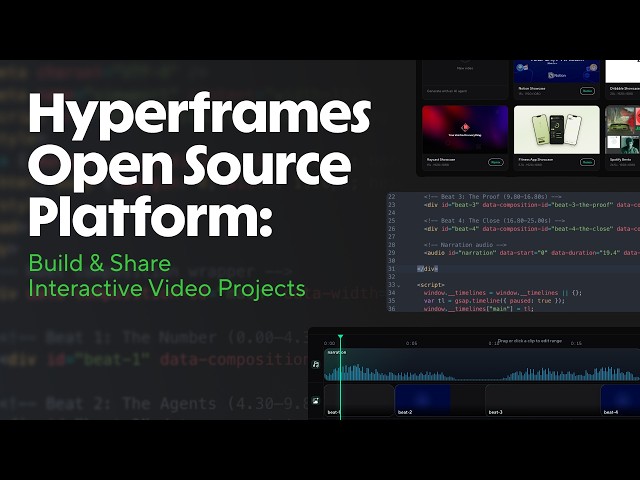
Task: Click the Hyperframes headline word
Action: pyautogui.click(x=200, y=116)
